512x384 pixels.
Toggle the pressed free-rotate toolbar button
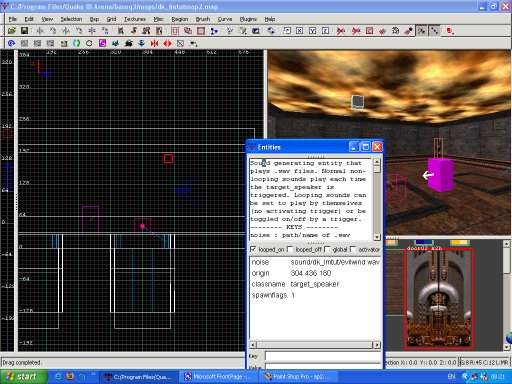(x=422, y=31)
